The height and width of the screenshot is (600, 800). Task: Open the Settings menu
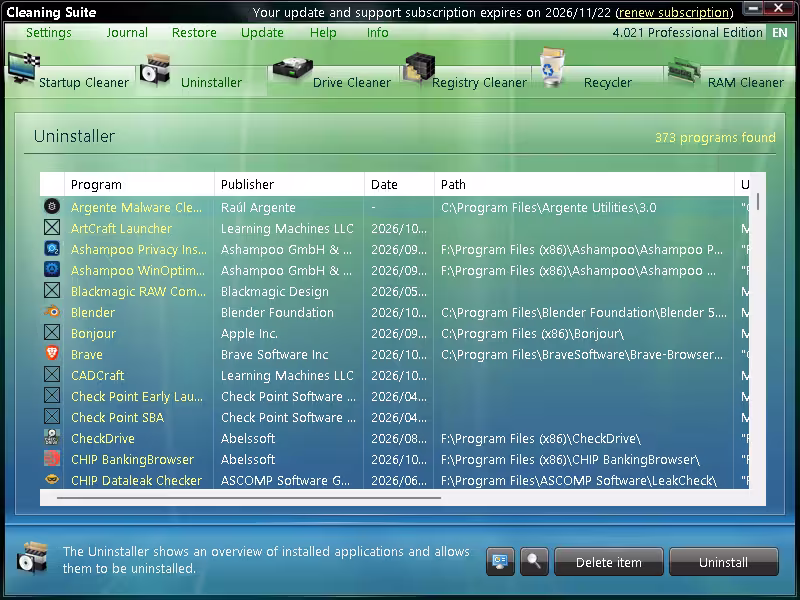click(x=49, y=33)
